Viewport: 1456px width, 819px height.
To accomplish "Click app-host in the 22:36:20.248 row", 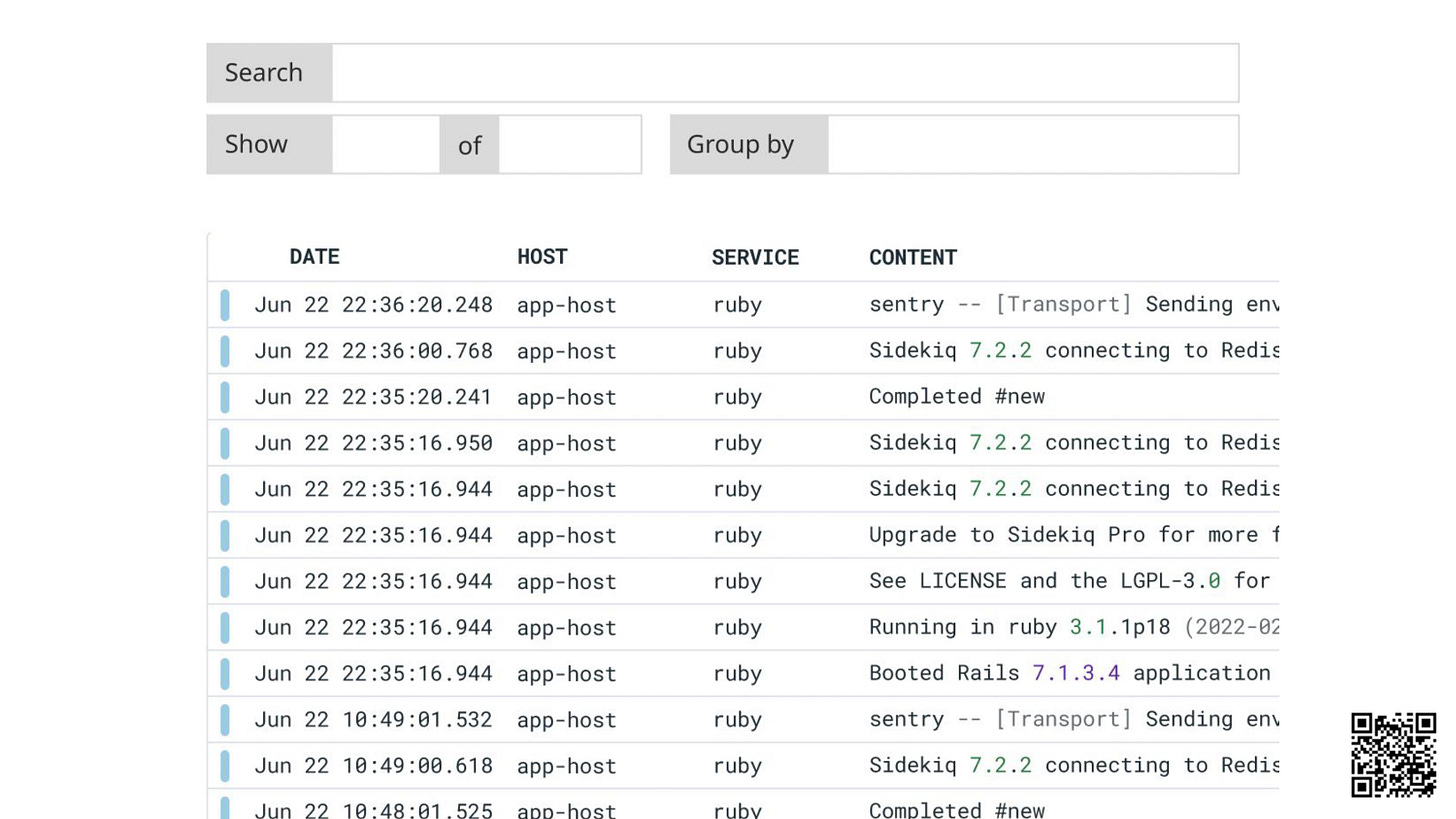I will click(x=567, y=305).
